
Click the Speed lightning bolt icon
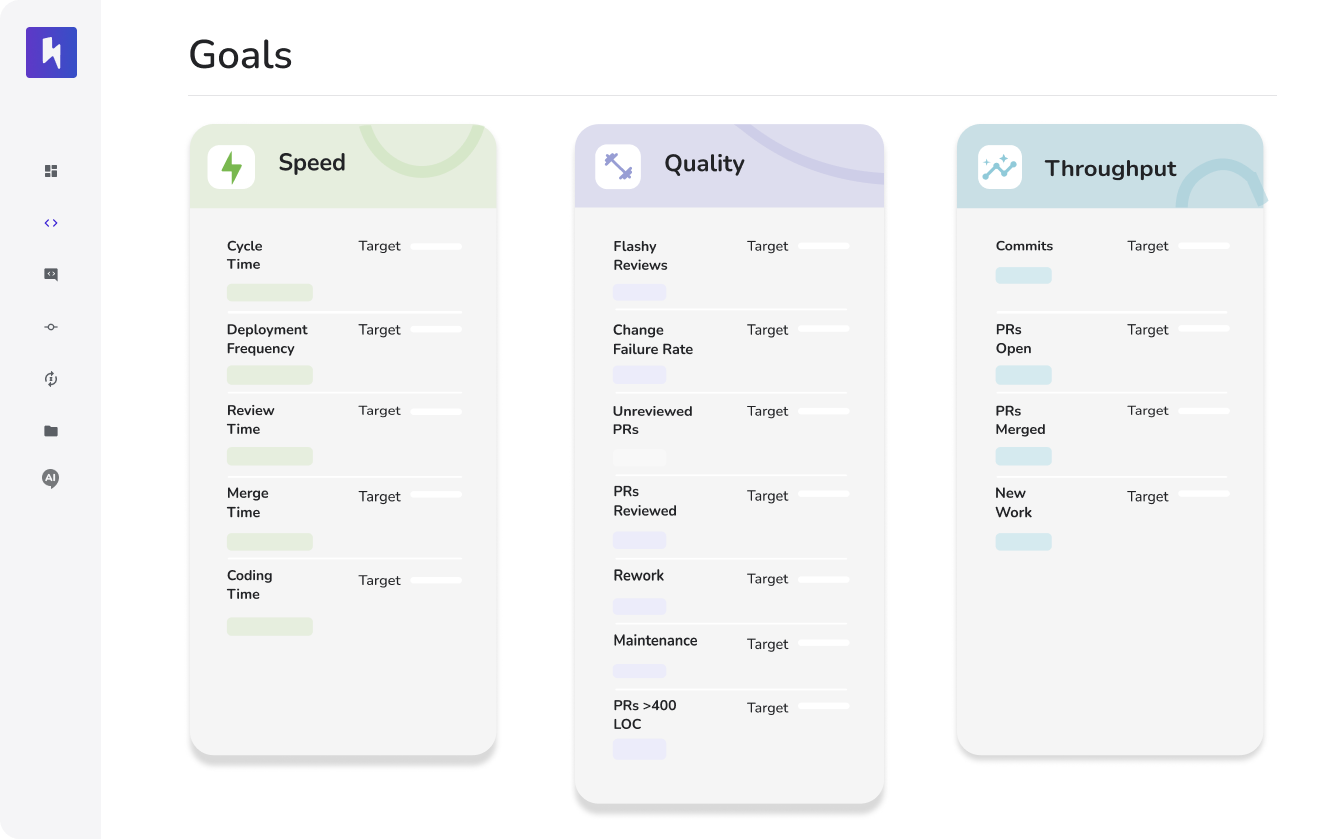231,167
